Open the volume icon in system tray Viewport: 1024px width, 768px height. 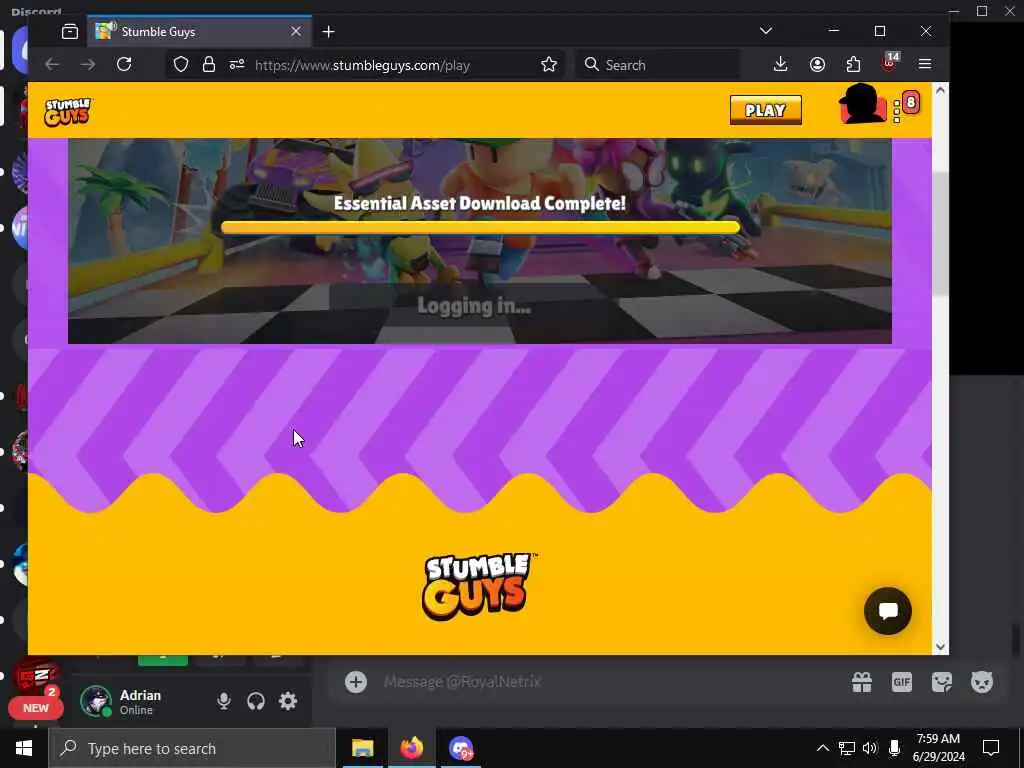[870, 748]
